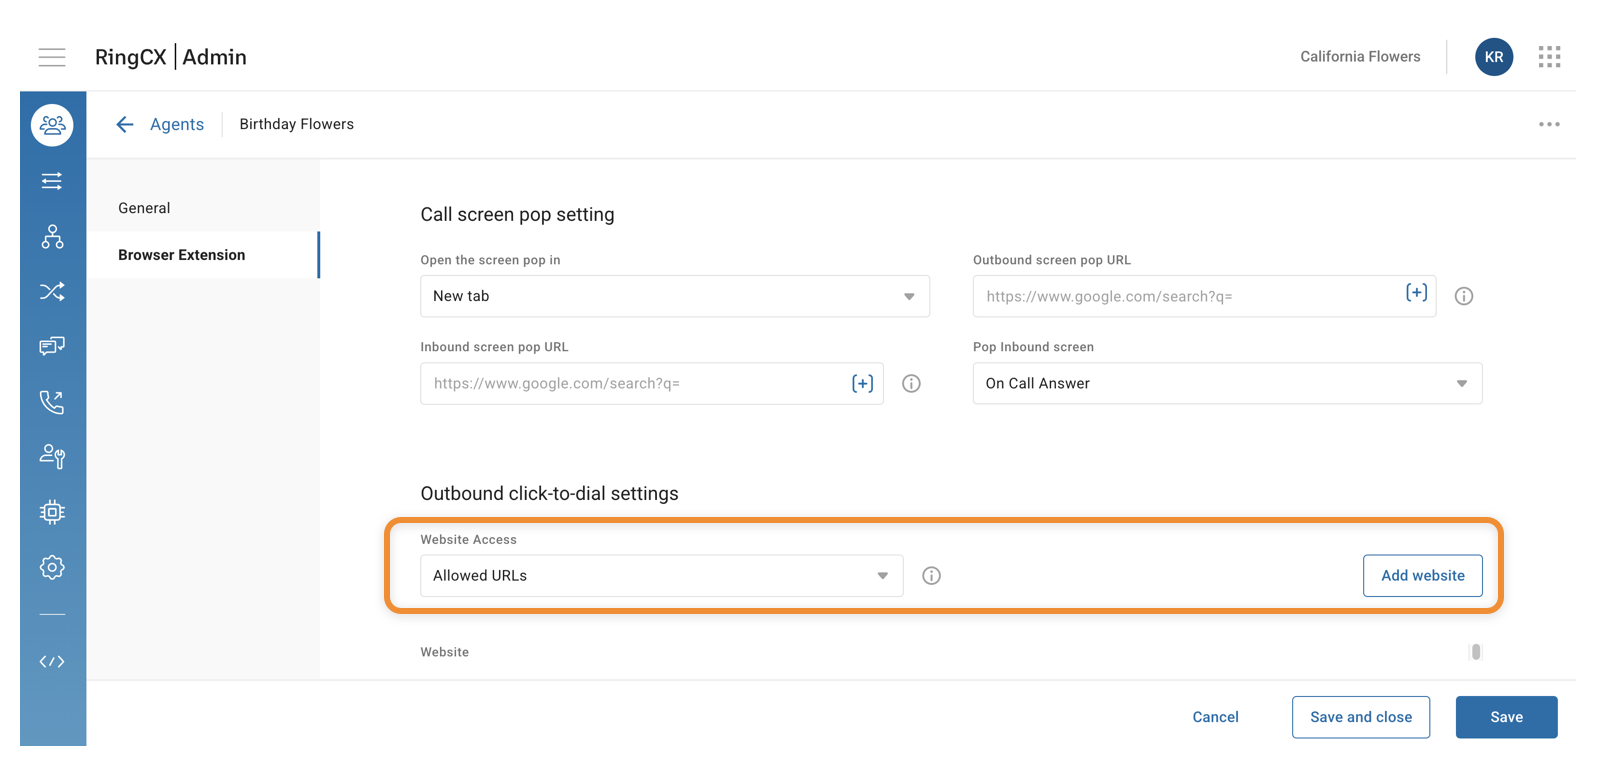Click the outbound phone call sidebar icon
The width and height of the screenshot is (1600, 776).
[x=52, y=402]
